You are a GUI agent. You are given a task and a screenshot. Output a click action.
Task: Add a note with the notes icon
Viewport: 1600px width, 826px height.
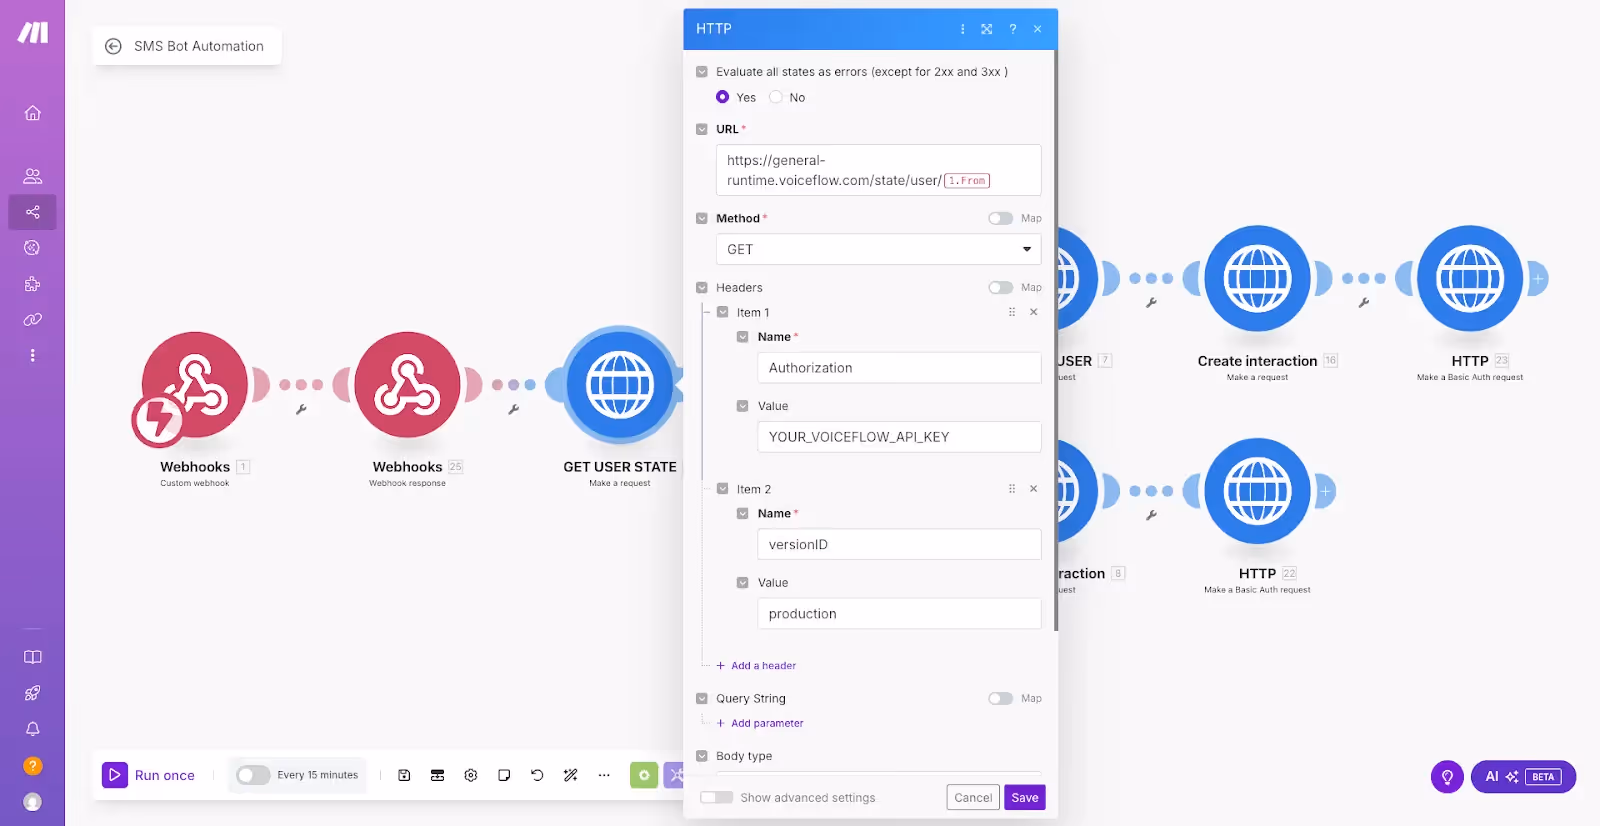504,775
